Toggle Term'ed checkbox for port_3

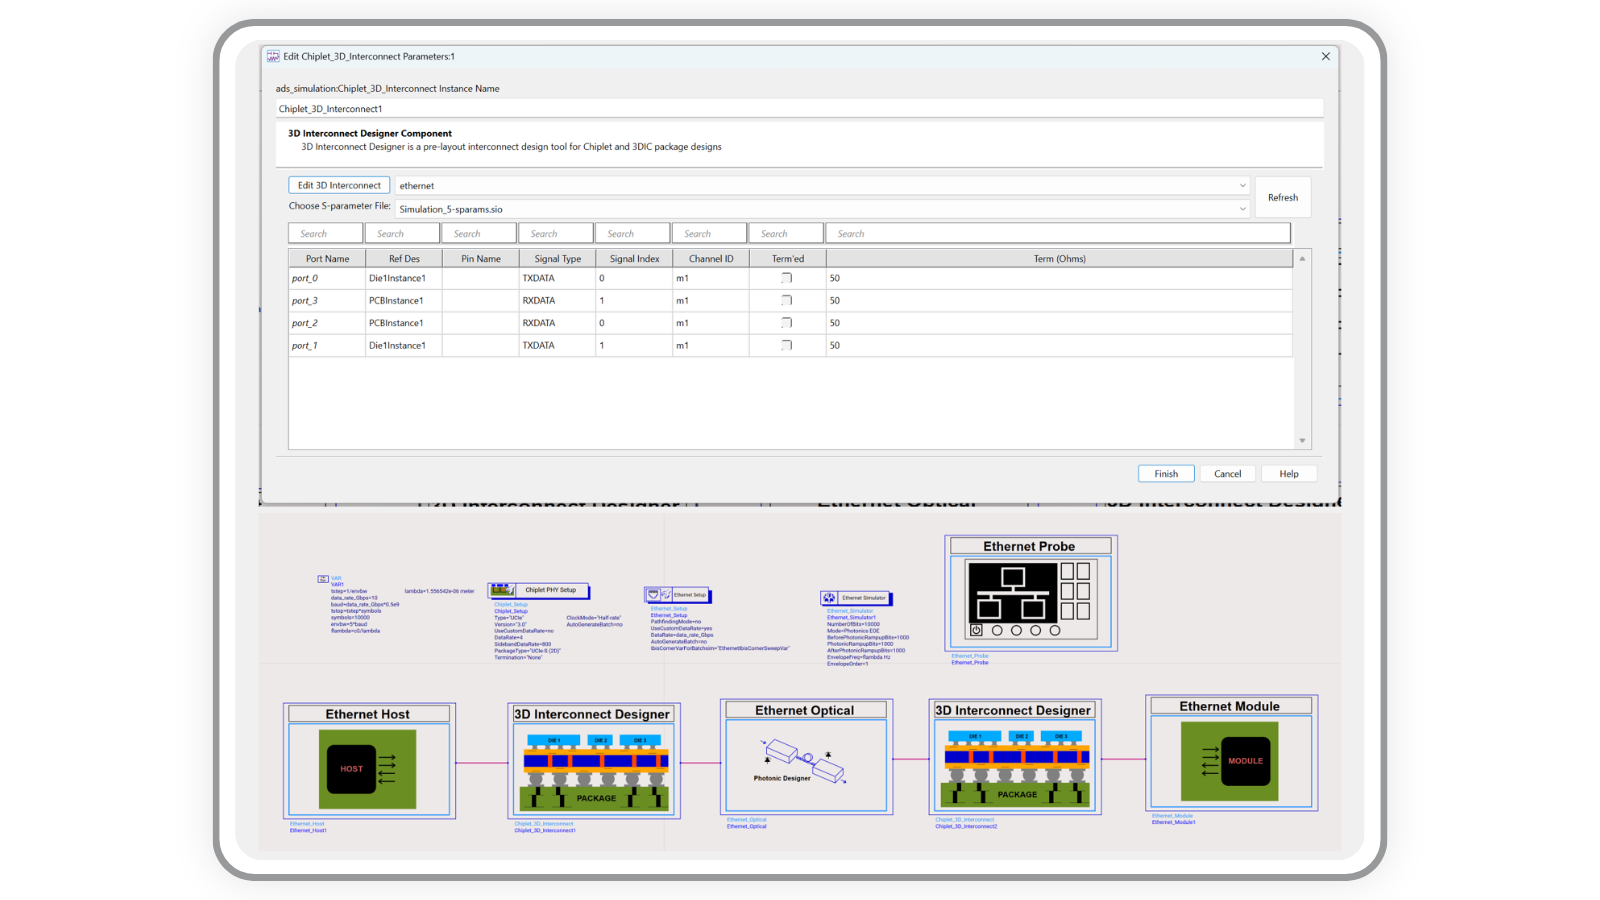[787, 301]
